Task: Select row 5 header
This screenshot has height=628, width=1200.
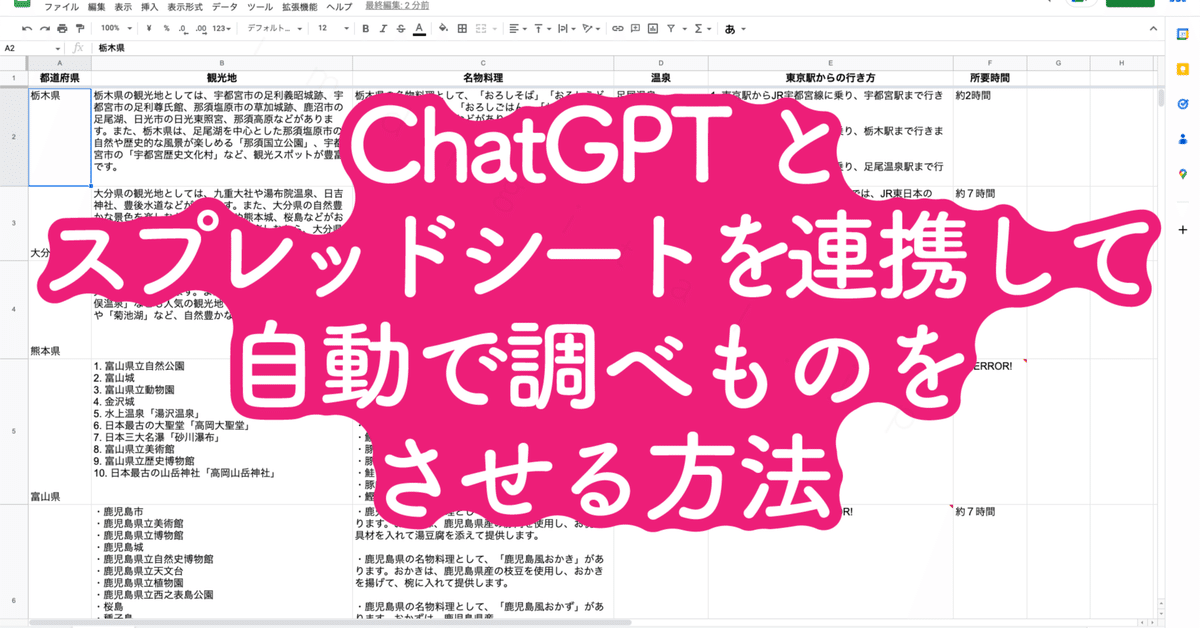Action: [14, 431]
